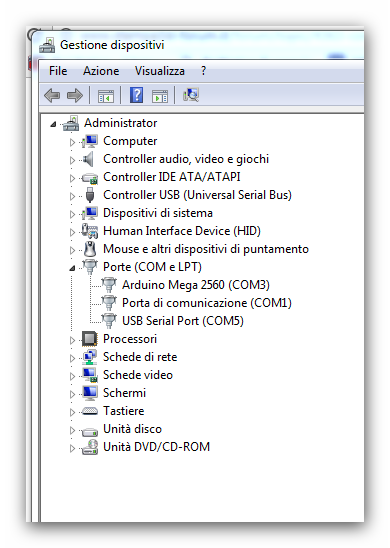Expand the Processori category
Viewport: 390px width, 548px height.
(72, 340)
